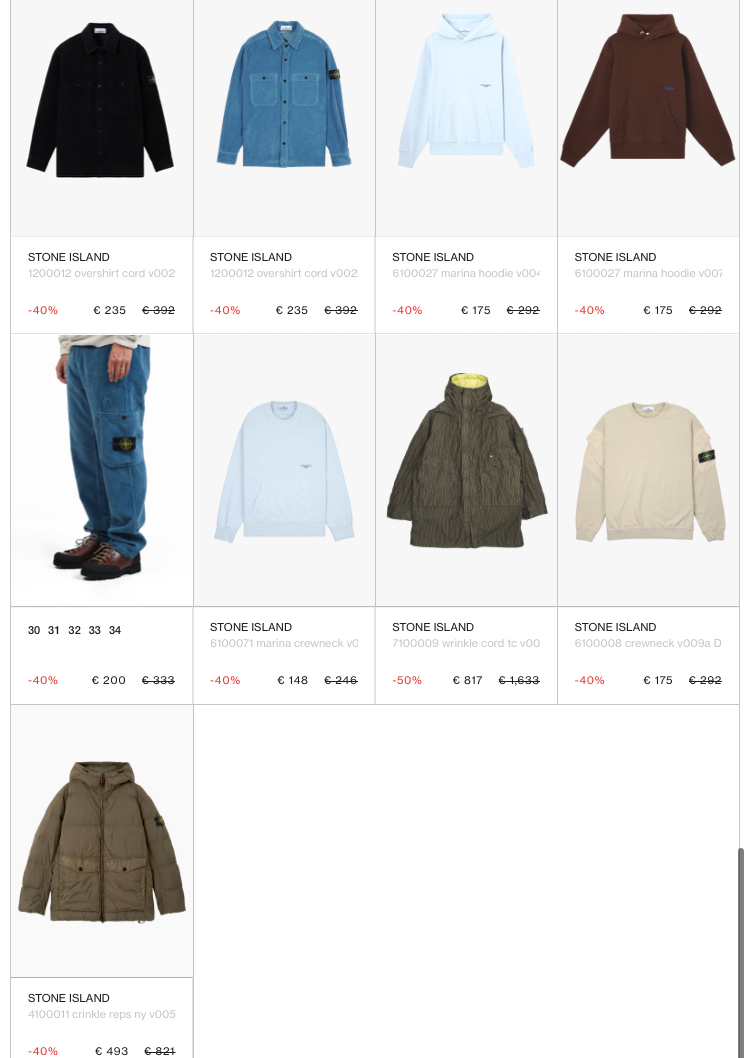Pick size 31 for the cargo pants
This screenshot has width=750, height=1058.
point(54,630)
